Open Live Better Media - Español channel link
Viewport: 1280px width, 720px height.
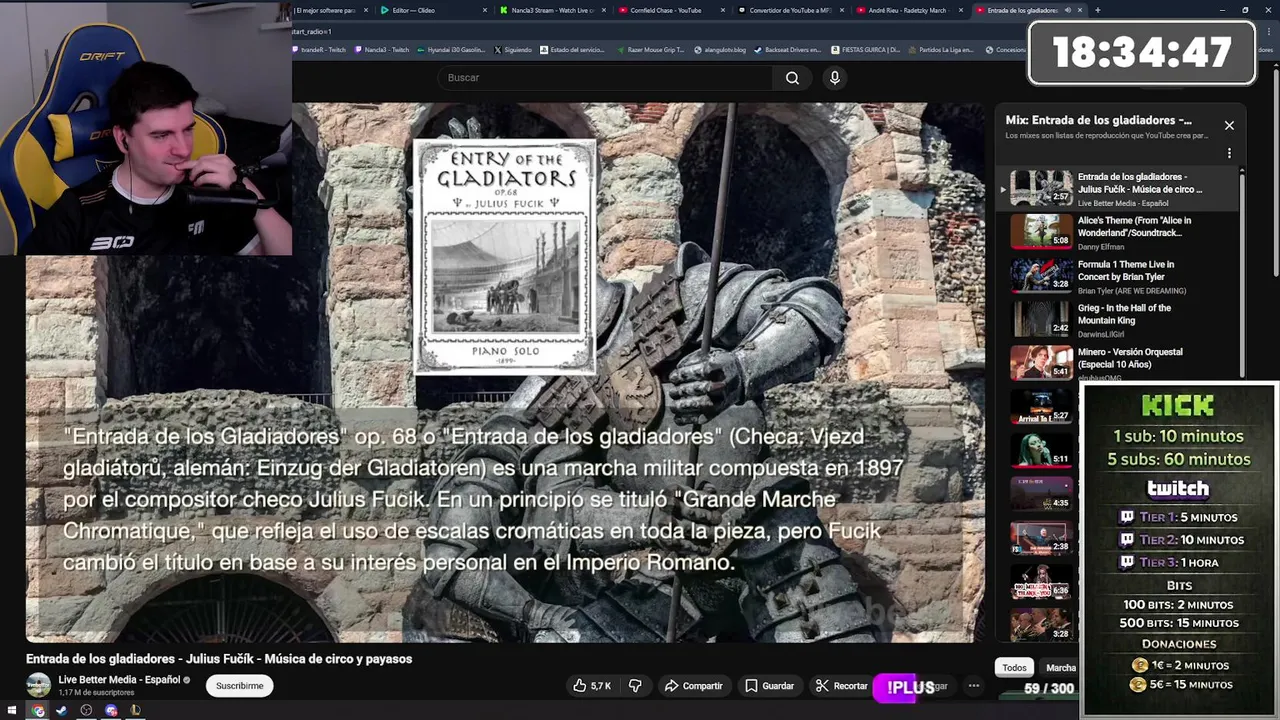[119, 680]
